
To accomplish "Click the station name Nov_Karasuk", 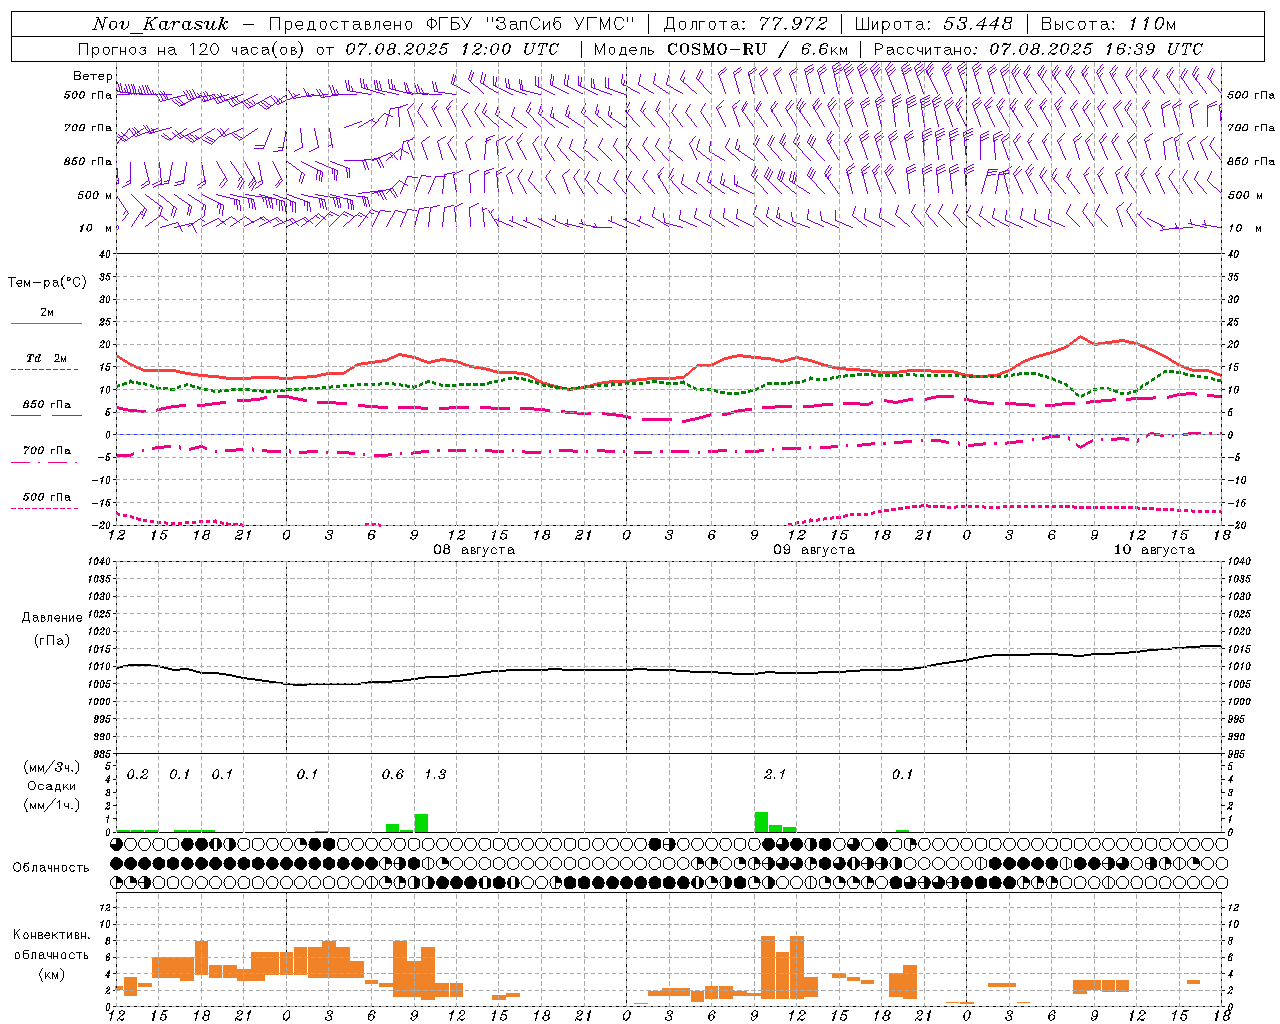I will (x=160, y=24).
